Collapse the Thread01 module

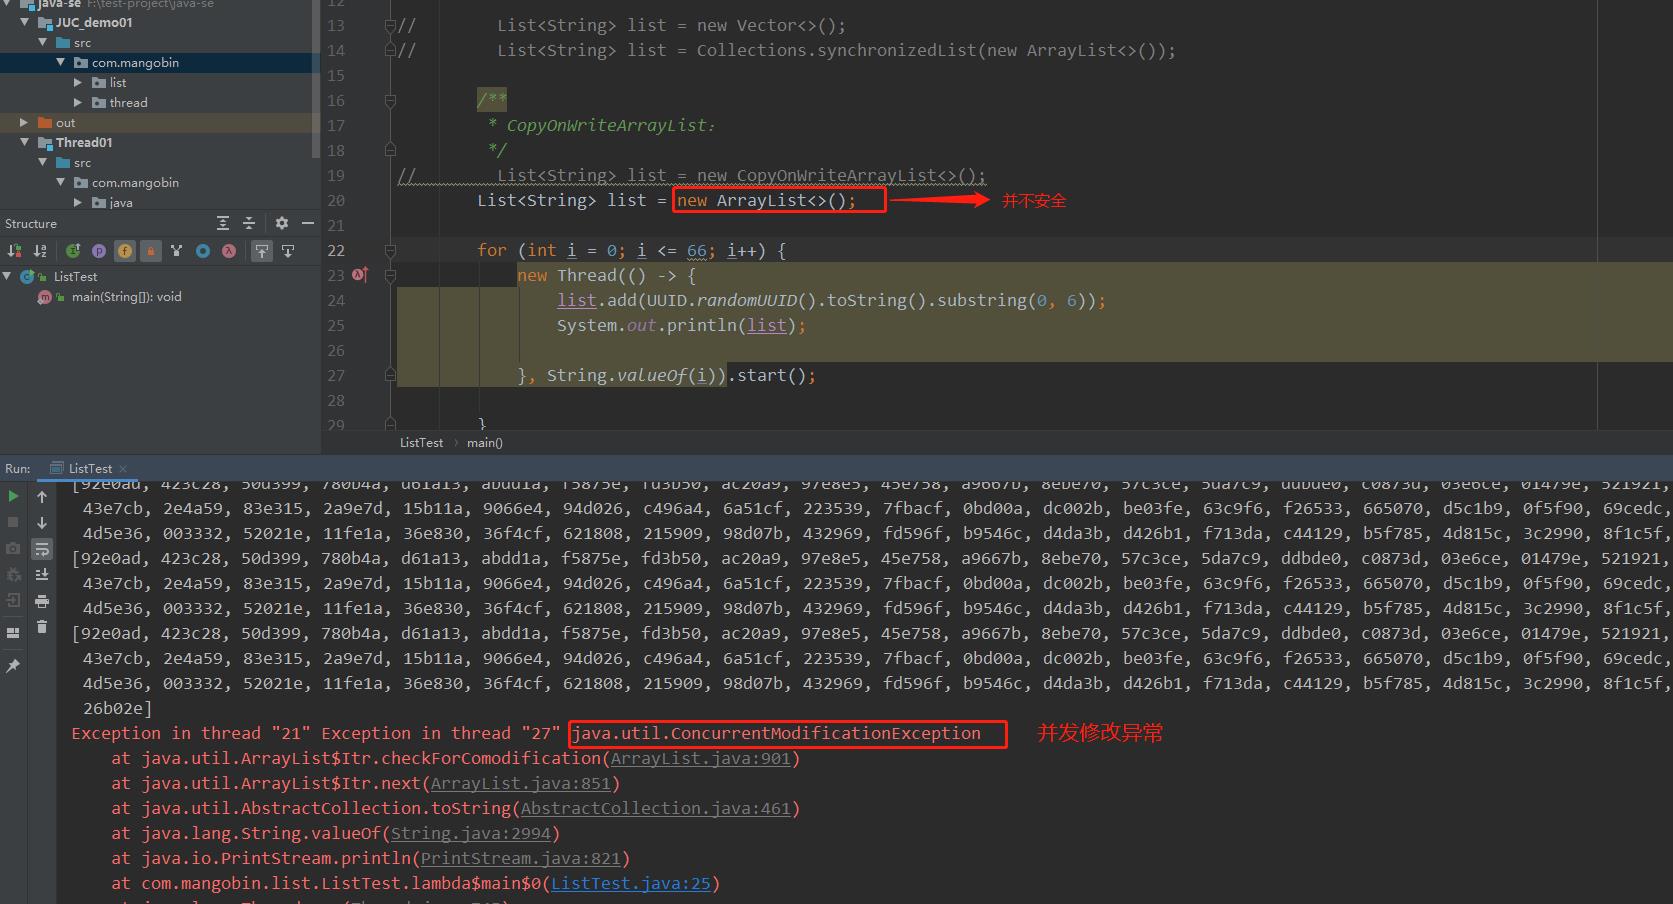[25, 142]
